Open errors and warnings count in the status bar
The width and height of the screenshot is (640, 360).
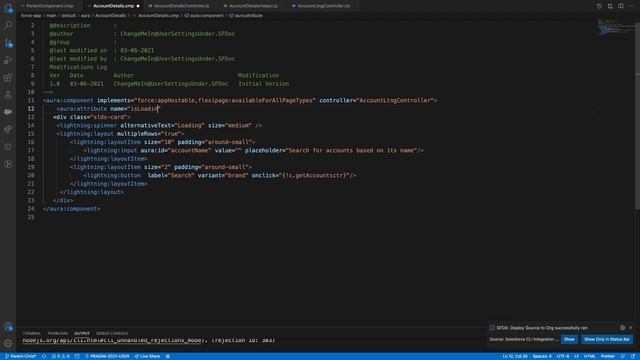pos(61,356)
